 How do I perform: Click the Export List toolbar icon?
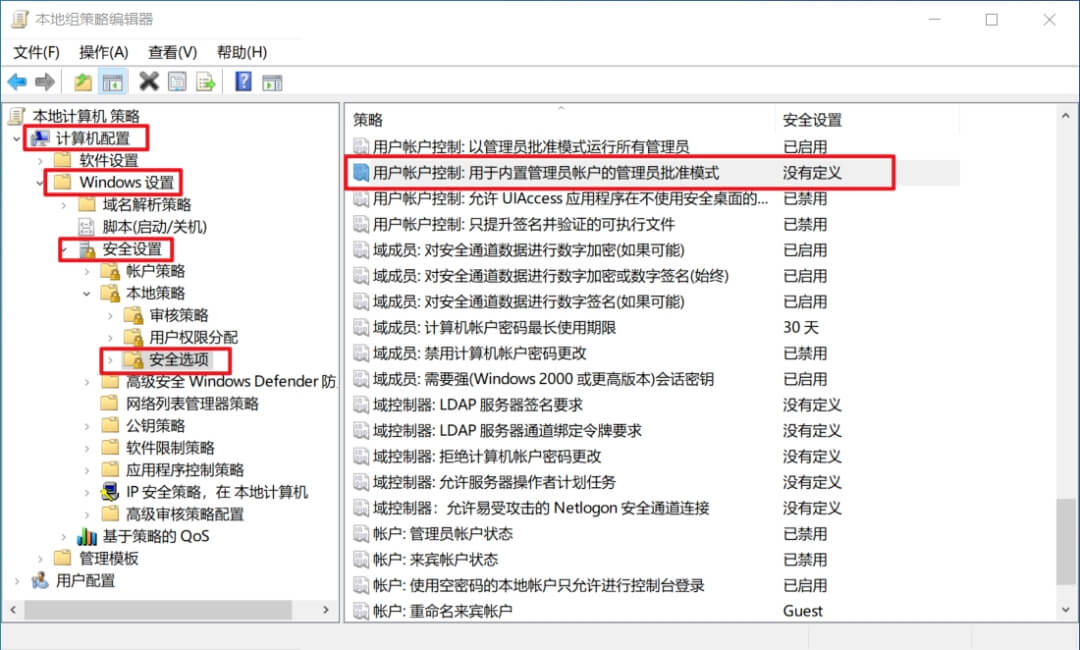(x=206, y=82)
